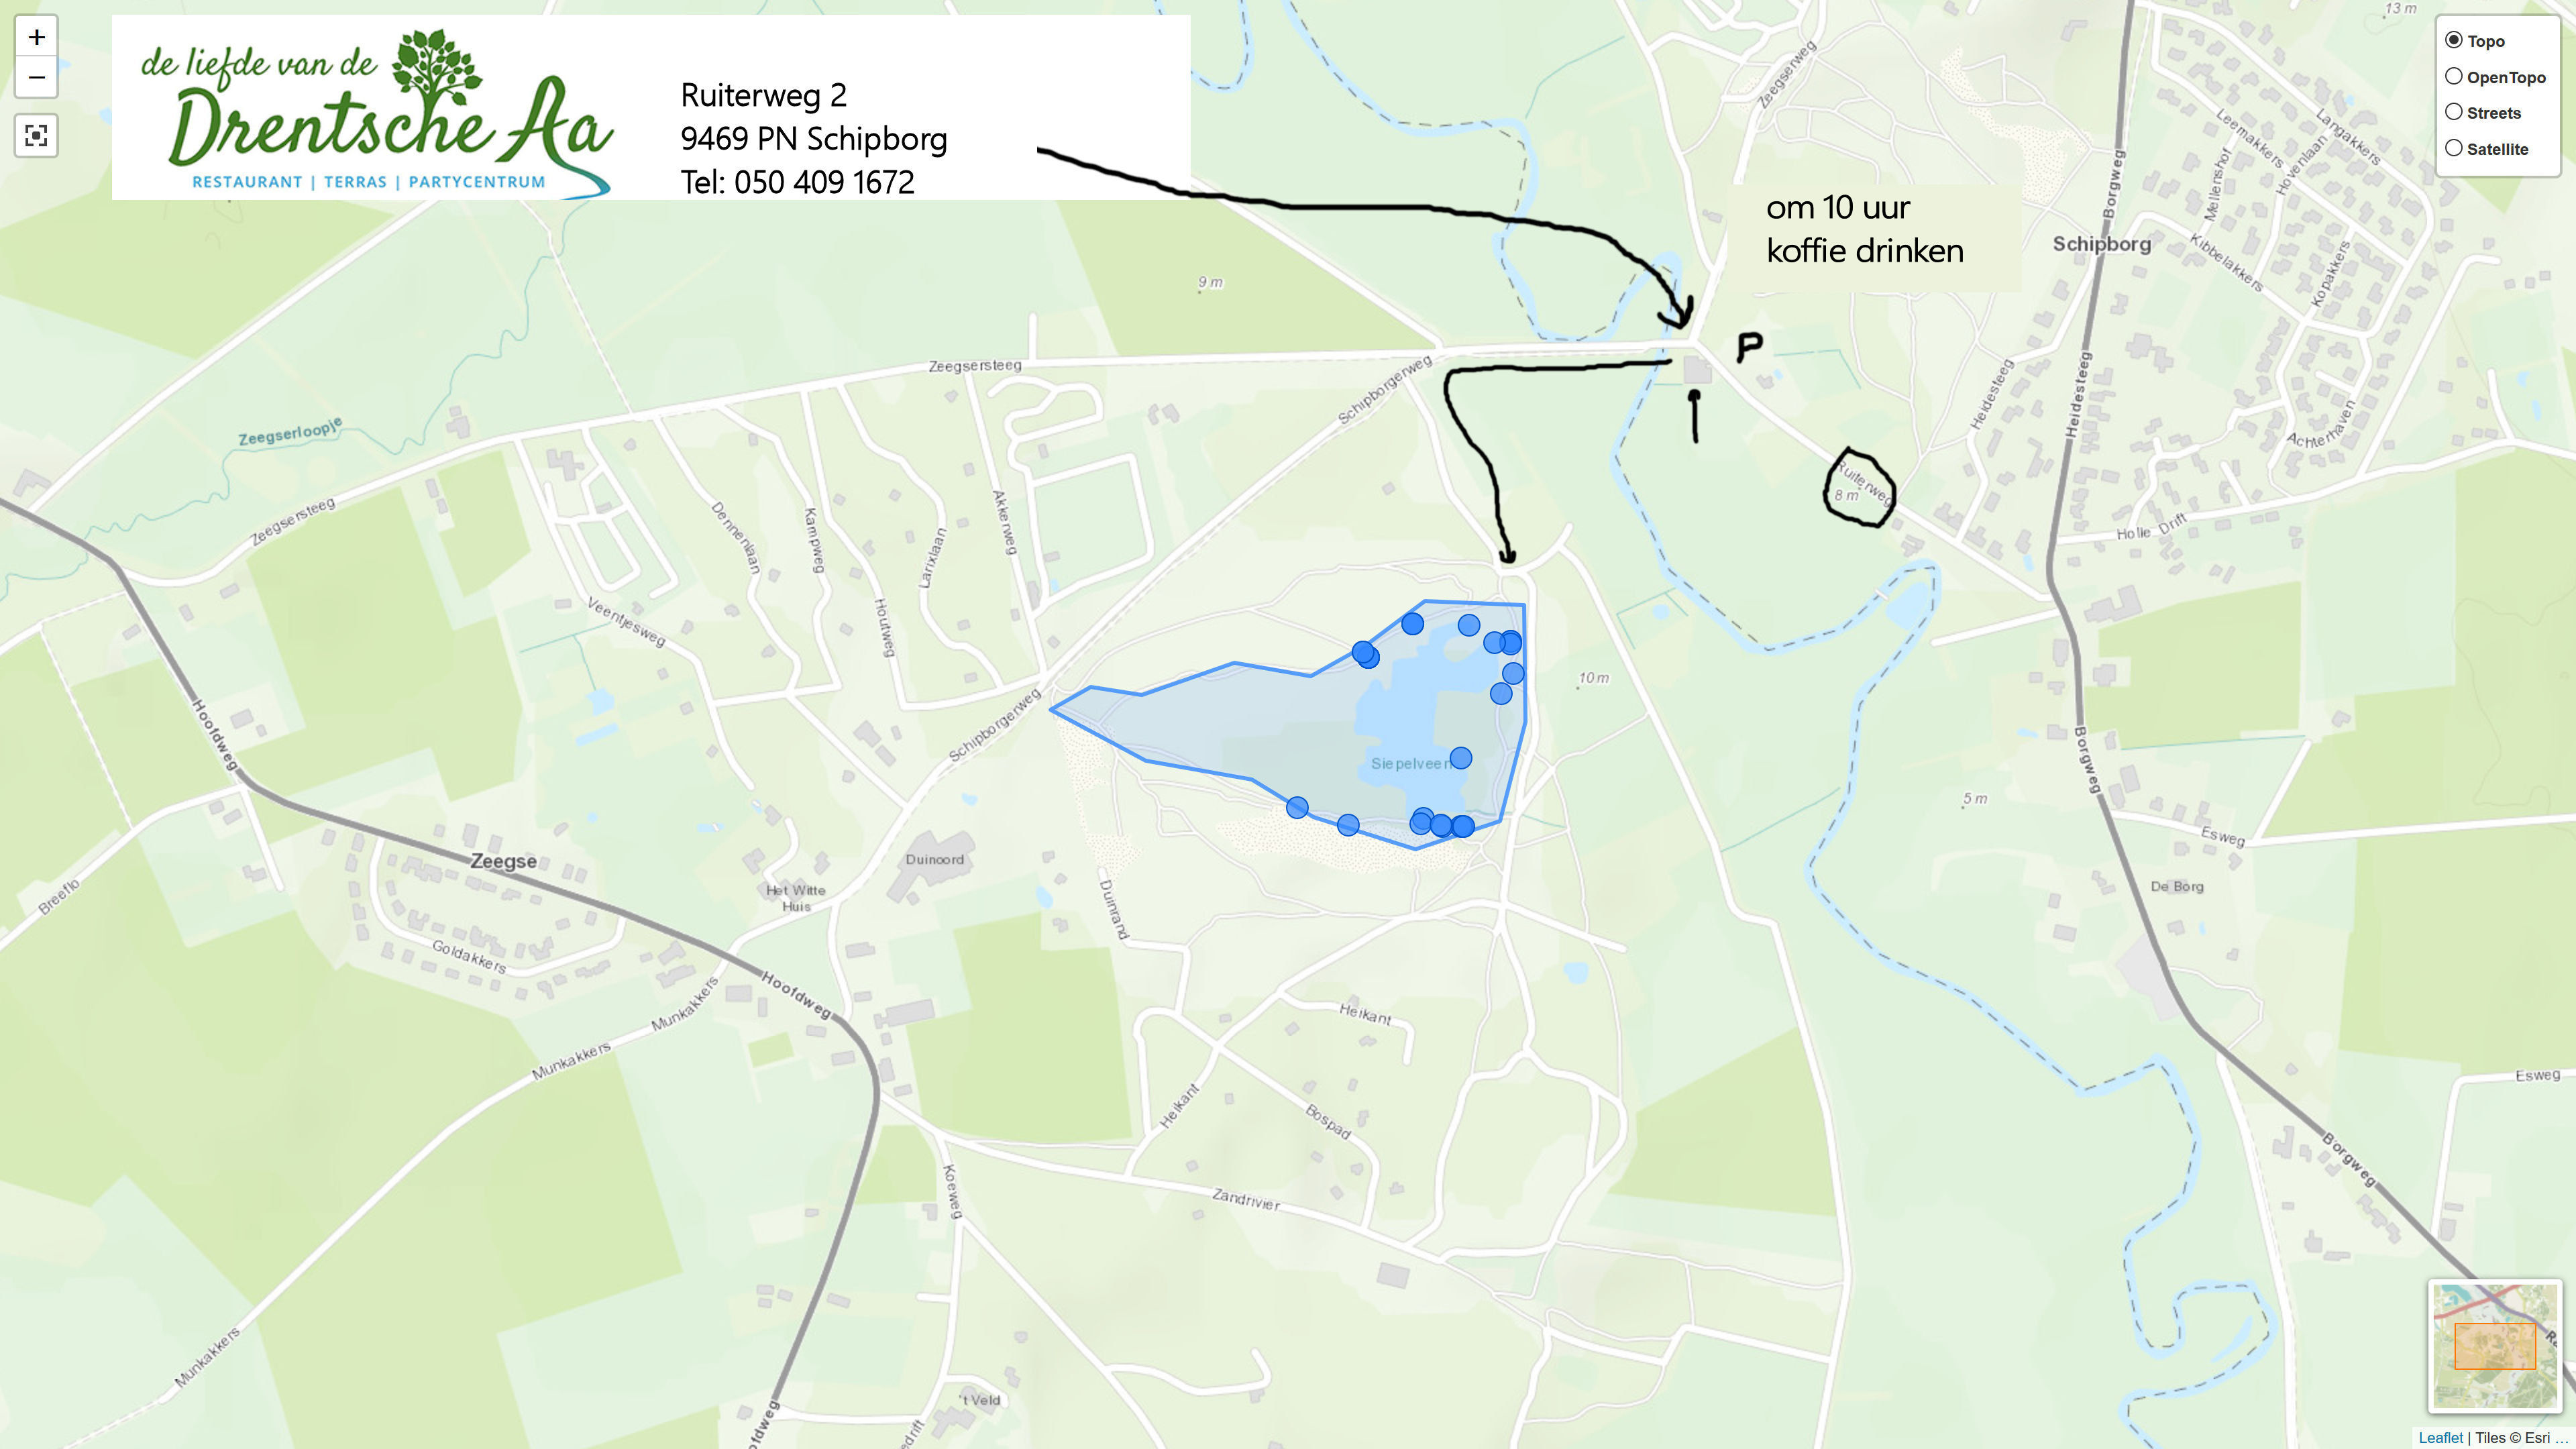Zoom in with the plus button
This screenshot has width=2576, height=1449.
pyautogui.click(x=36, y=38)
